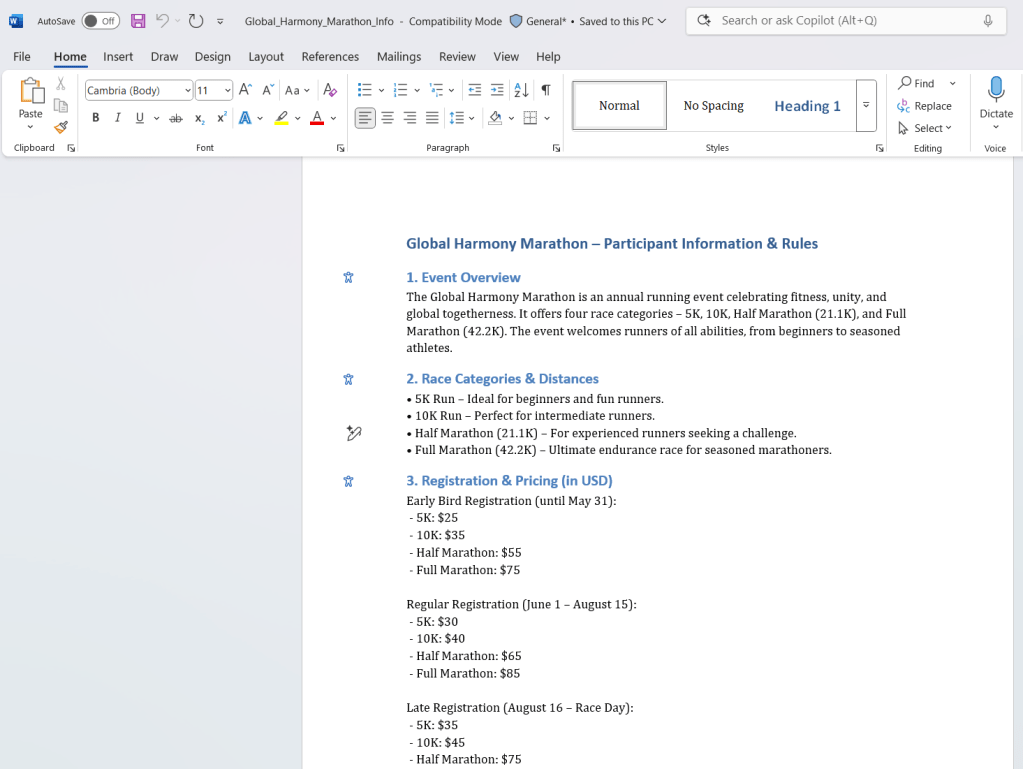
Task: Apply strikethrough formatting
Action: pyautogui.click(x=176, y=118)
